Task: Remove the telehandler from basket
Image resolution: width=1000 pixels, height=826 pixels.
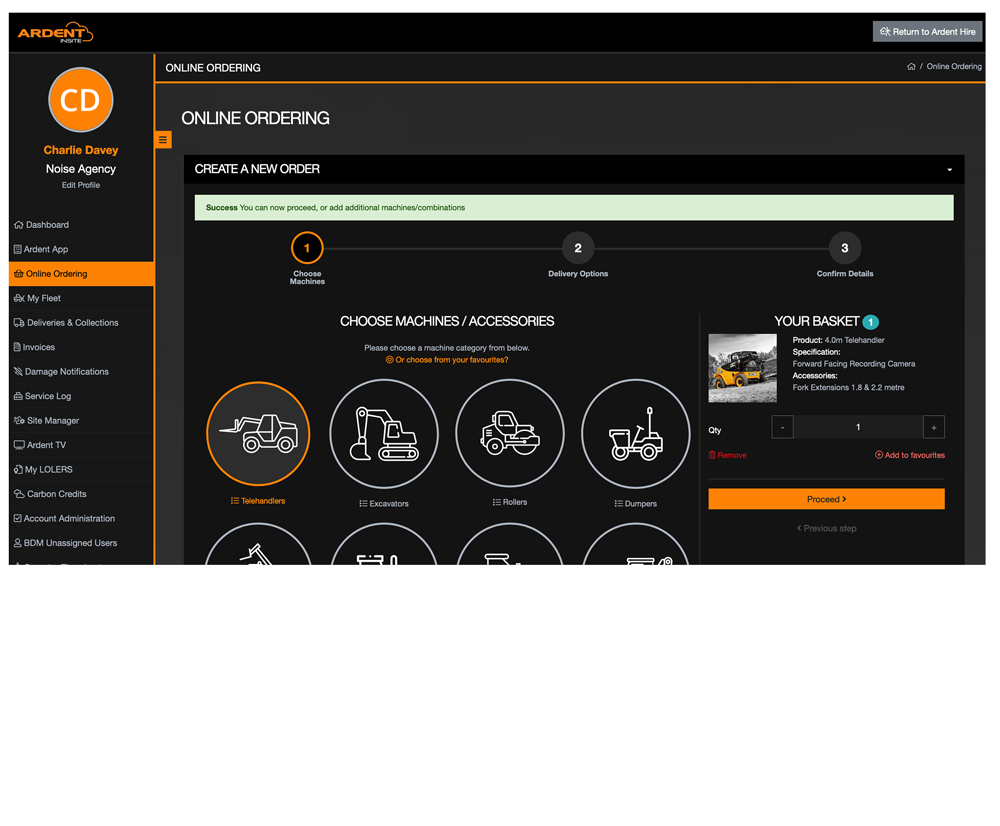Action: 728,455
